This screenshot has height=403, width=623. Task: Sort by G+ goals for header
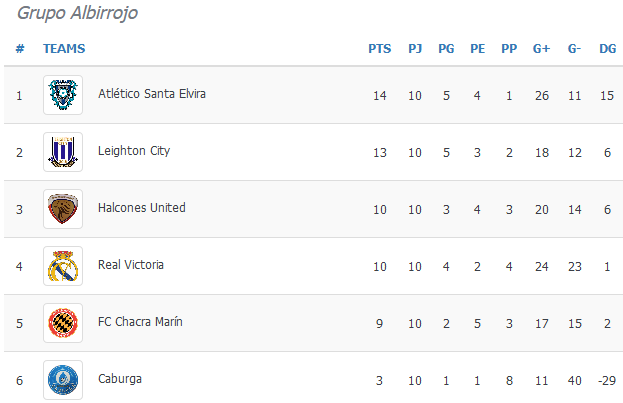pyautogui.click(x=541, y=48)
